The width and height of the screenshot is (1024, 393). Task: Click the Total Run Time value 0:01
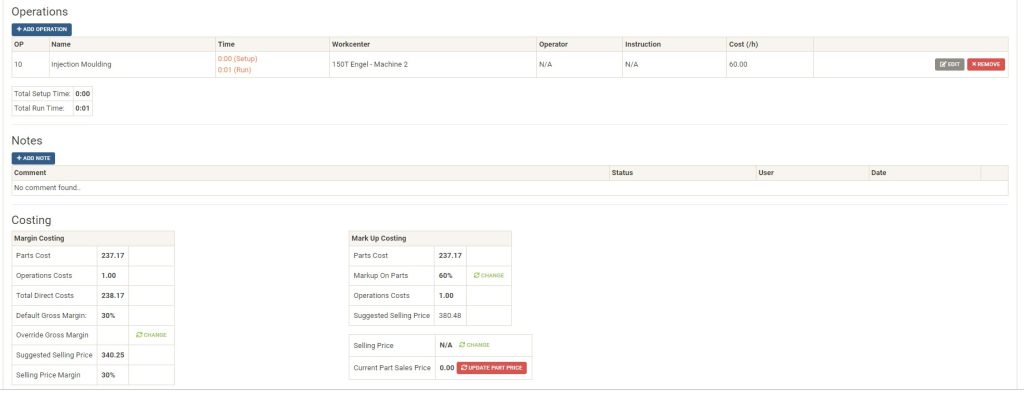pos(83,108)
